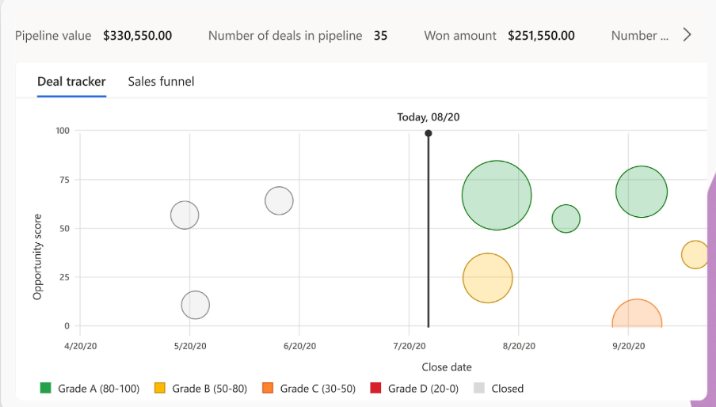
Task: Toggle the Closed gray legend swatch
Action: tap(480, 388)
